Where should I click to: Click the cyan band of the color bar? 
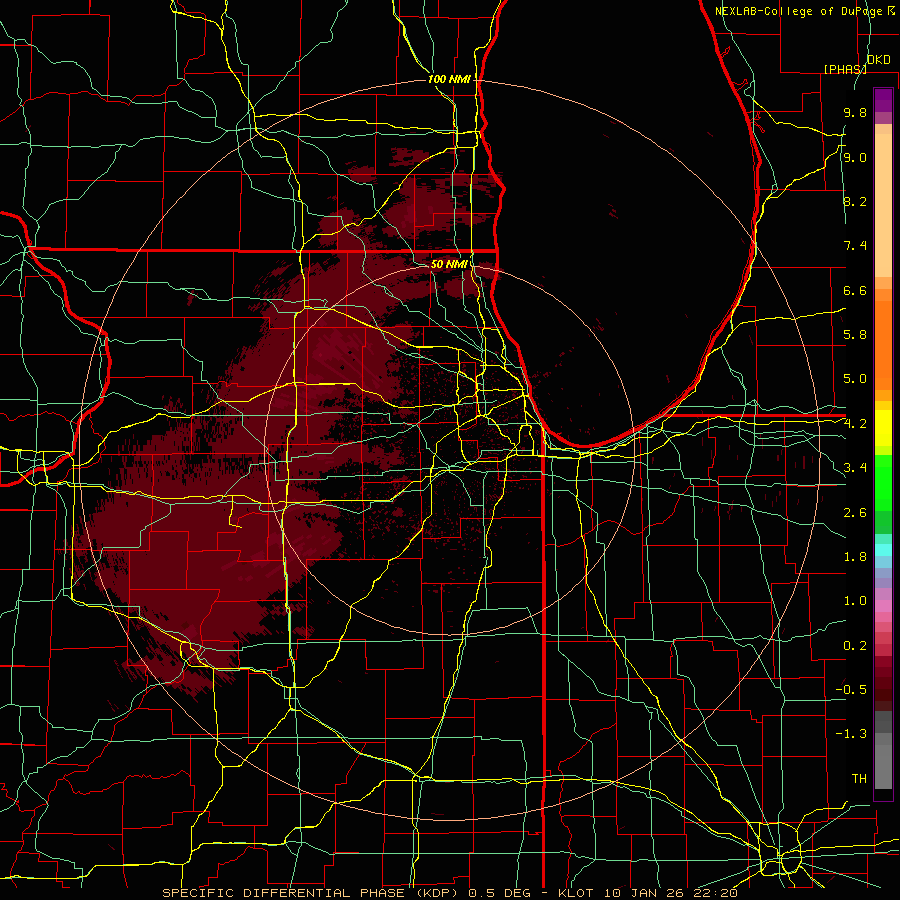883,549
